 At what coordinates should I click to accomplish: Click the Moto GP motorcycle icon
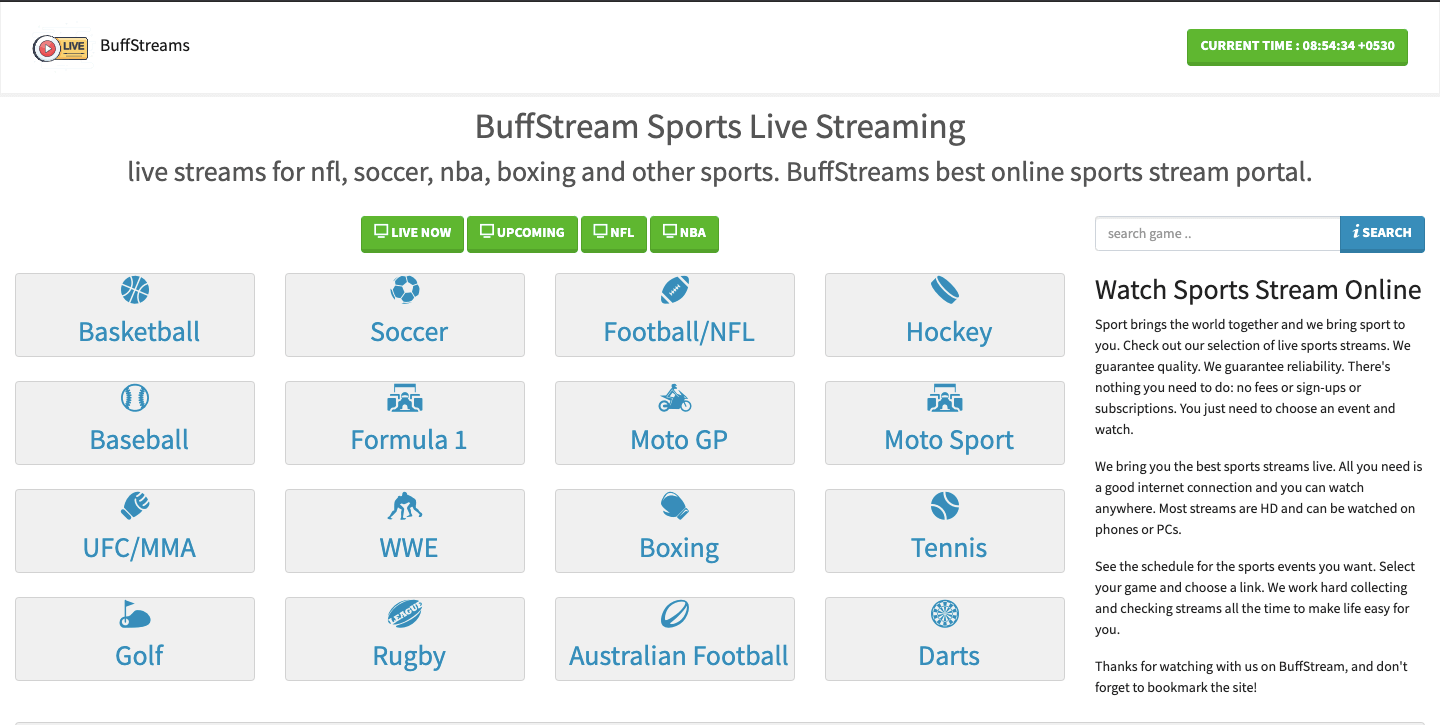pyautogui.click(x=674, y=398)
